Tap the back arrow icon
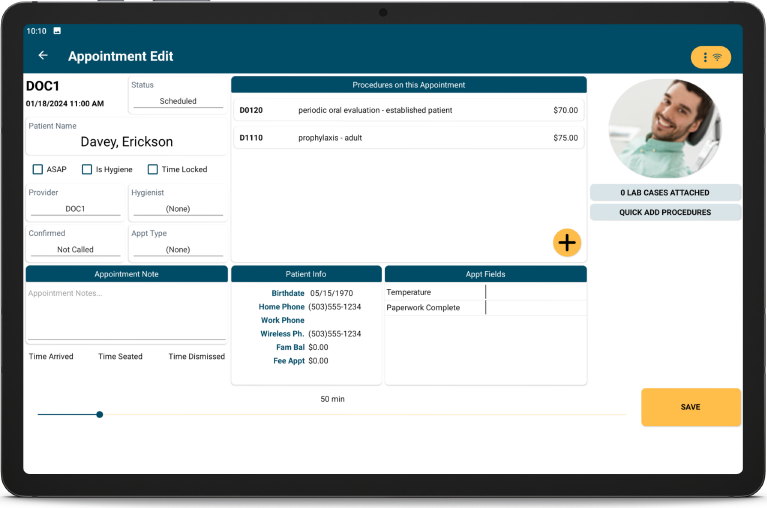767x508 pixels. [x=43, y=56]
